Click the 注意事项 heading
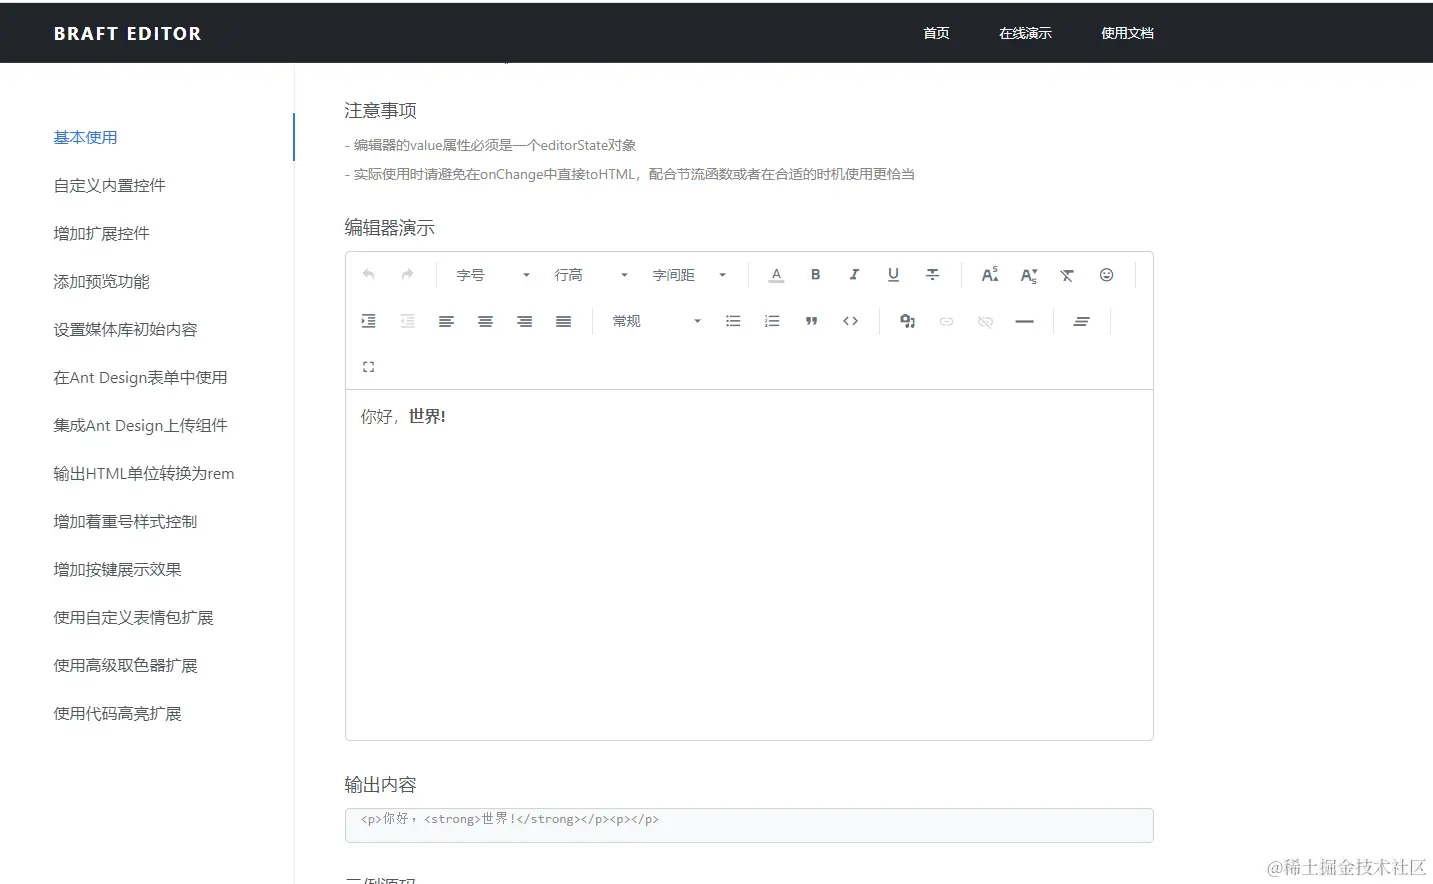The height and width of the screenshot is (884, 1433). point(380,110)
